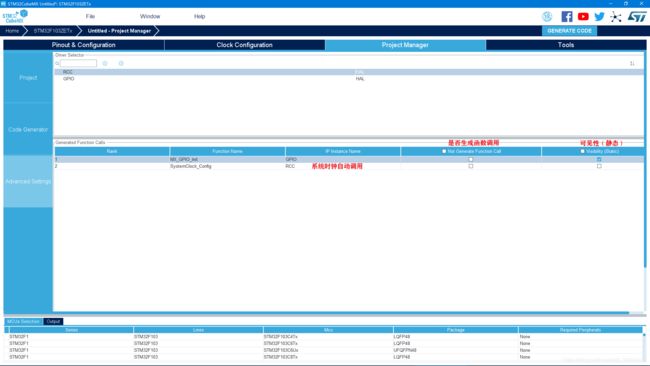Switch to Pinout & Configuration tab
Viewport: 650px width, 366px height.
(84, 45)
